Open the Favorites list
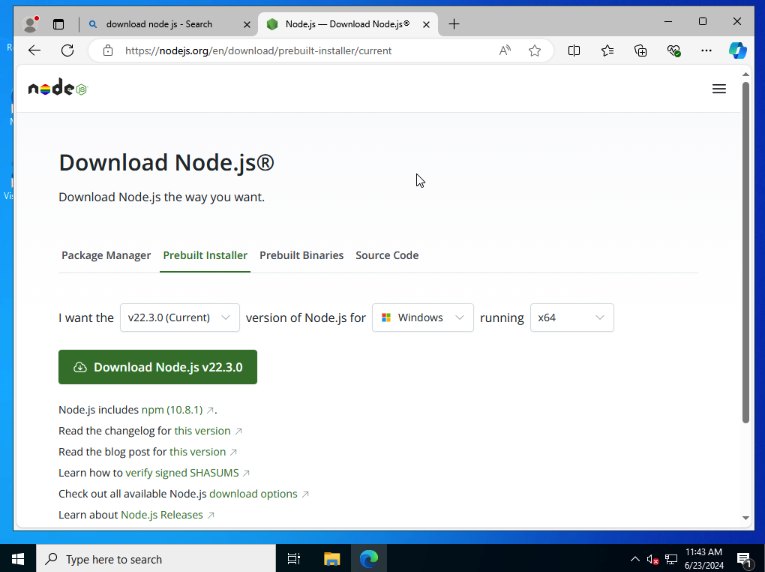The image size is (765, 572). (607, 50)
